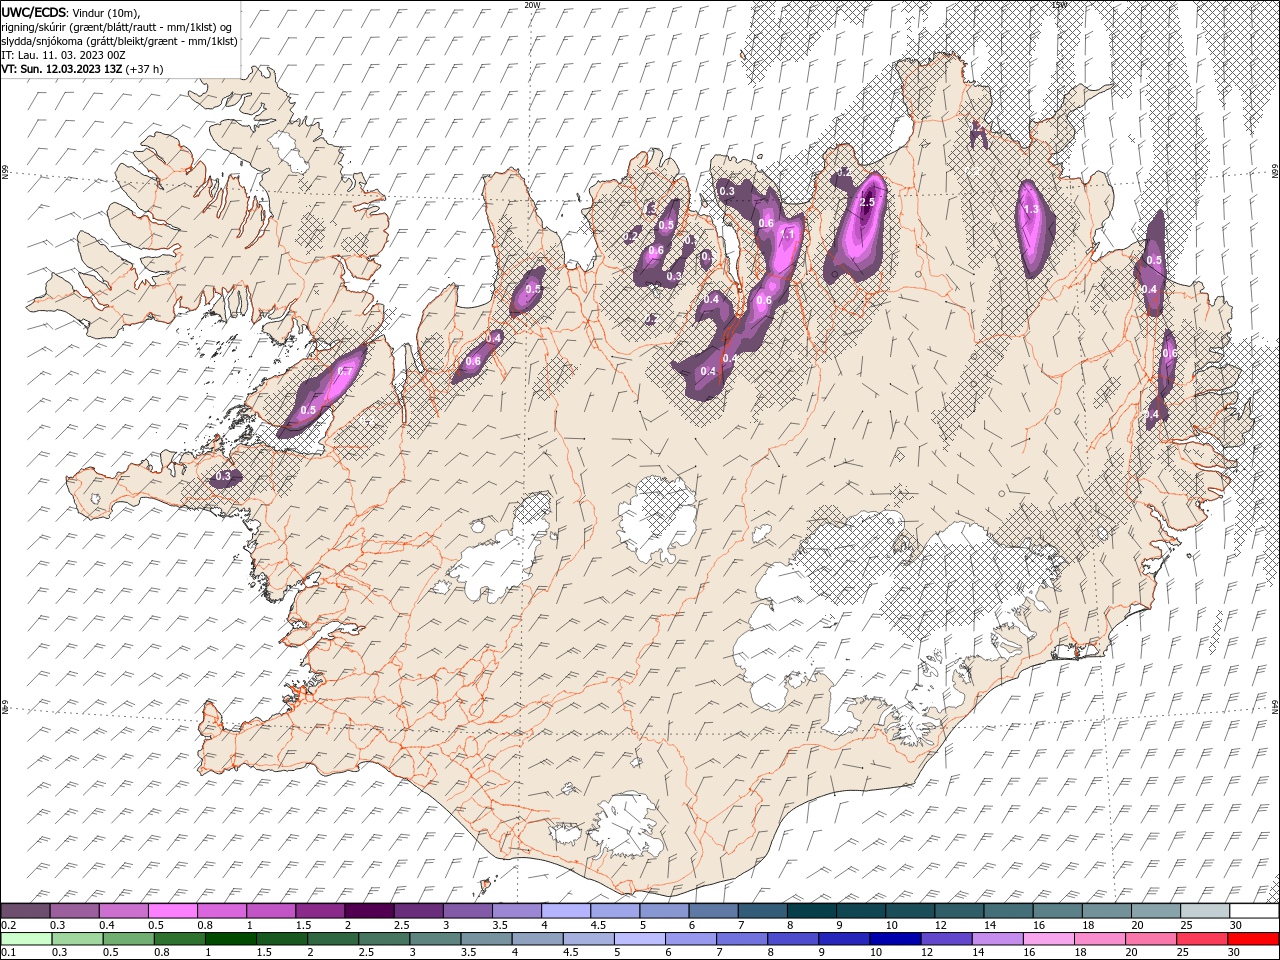This screenshot has height=960, width=1280.
Task: Click the snow scale swatch for 0.2–0.3
Action: click(25, 911)
